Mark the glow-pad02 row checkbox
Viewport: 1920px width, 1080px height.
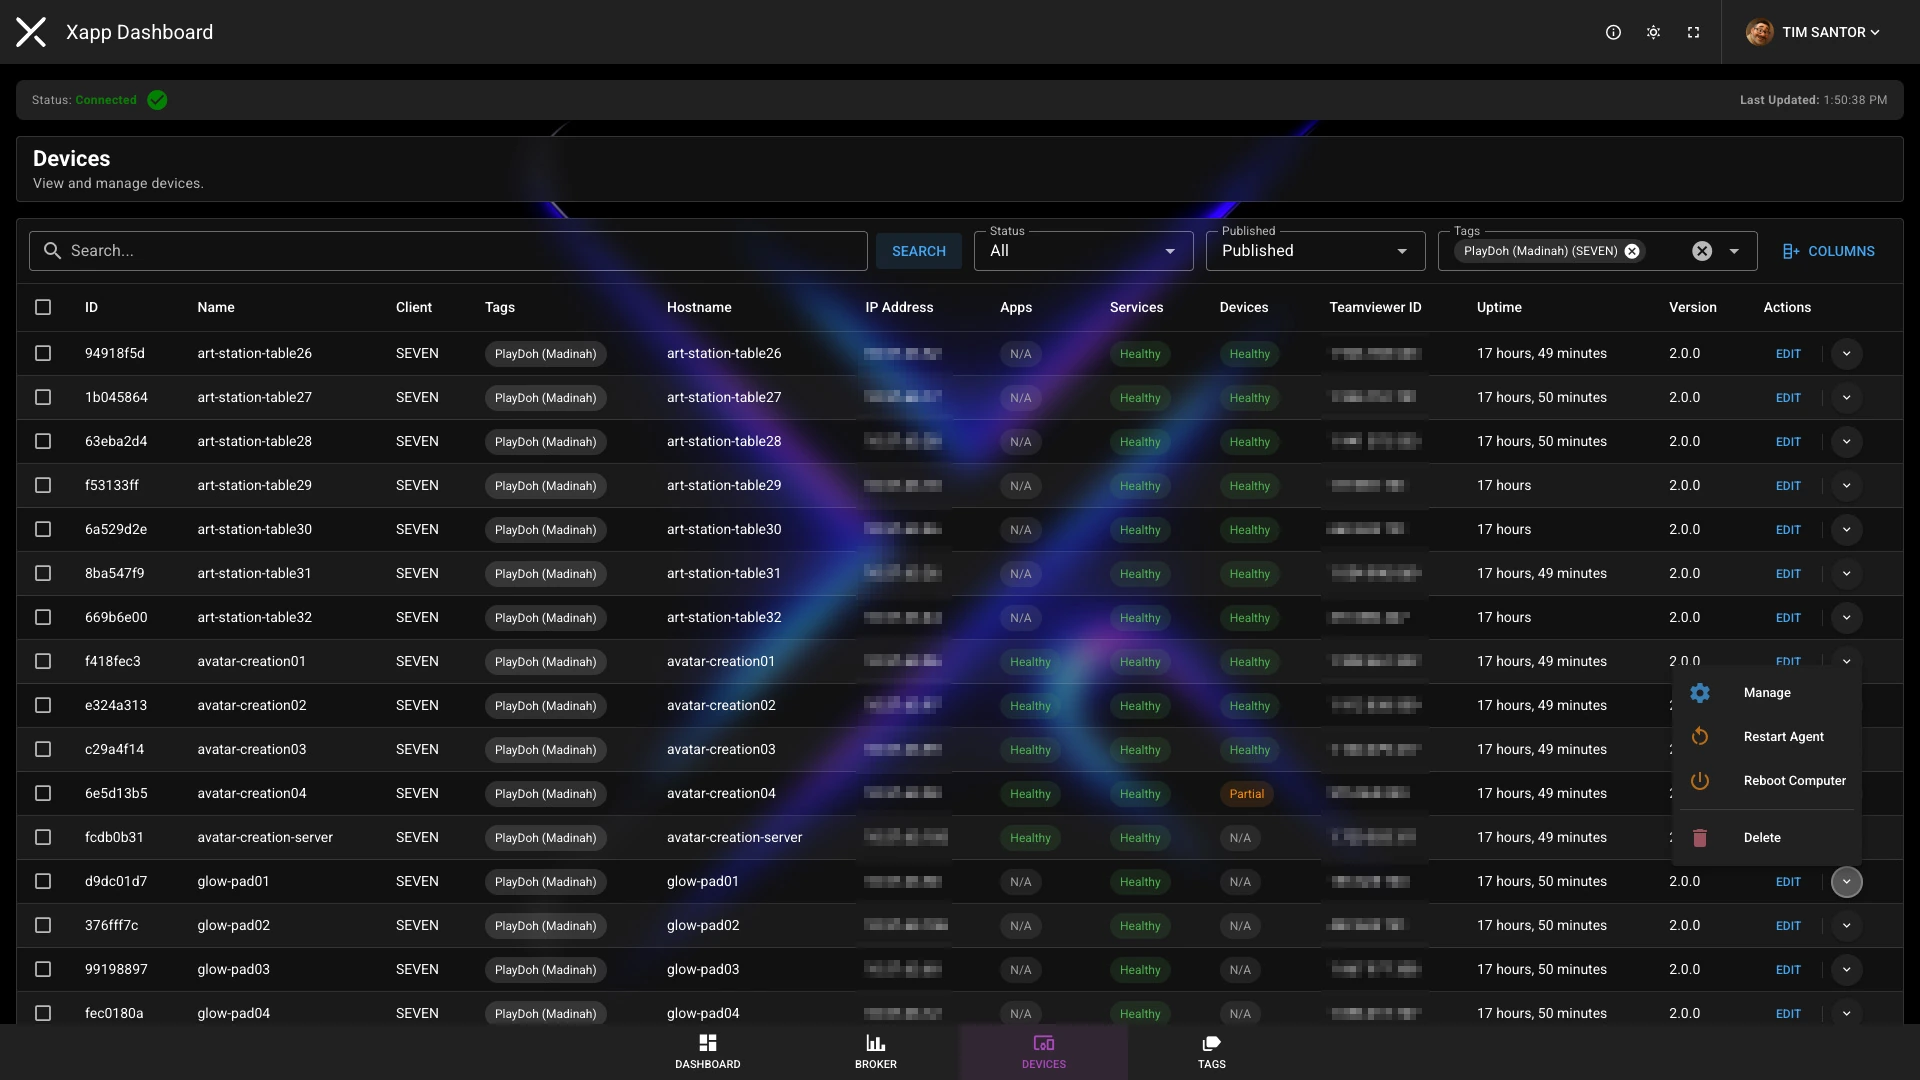click(43, 925)
